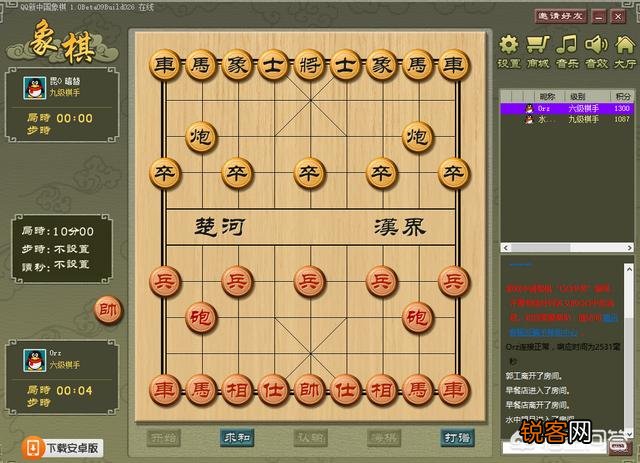
Task: Click the rightmost black 卒 pawn
Action: tap(454, 173)
